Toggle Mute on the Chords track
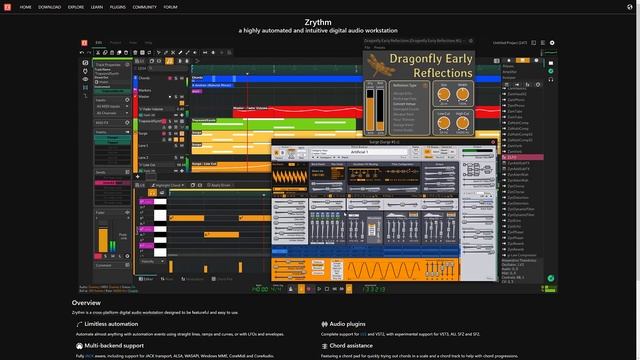 tap(182, 78)
